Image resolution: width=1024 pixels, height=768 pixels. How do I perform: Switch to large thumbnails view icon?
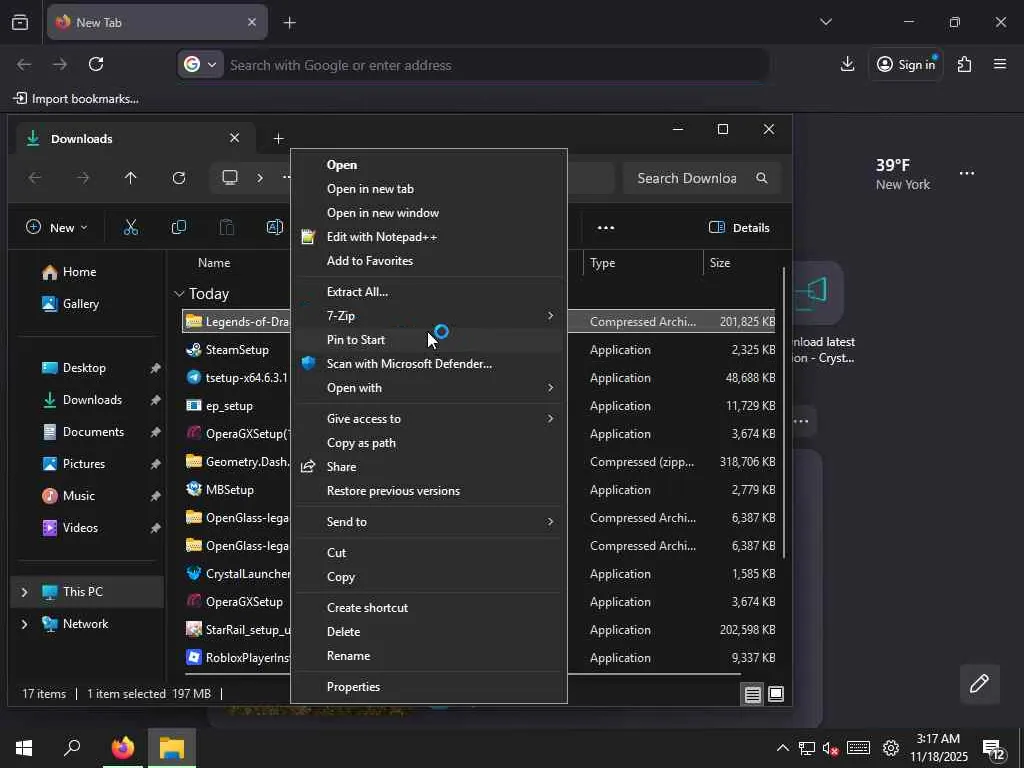(x=776, y=694)
